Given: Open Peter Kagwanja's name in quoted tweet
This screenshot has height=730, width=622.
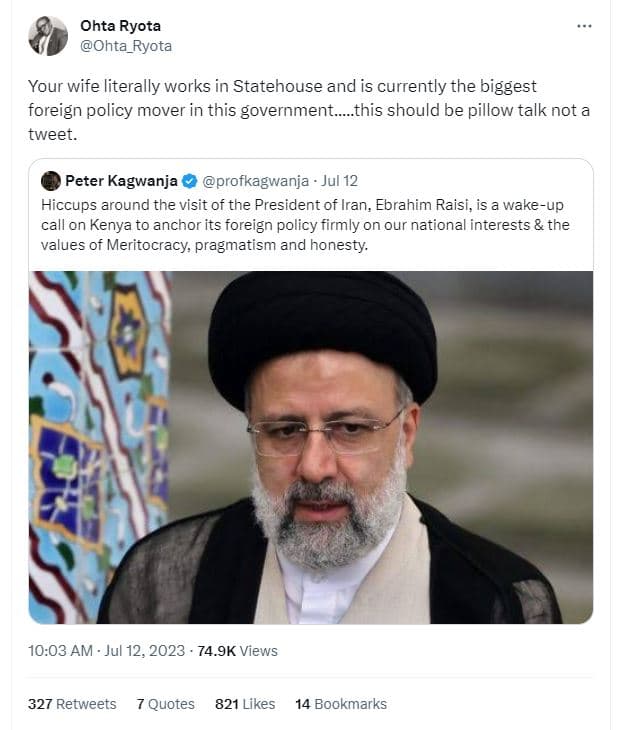Looking at the screenshot, I should tap(121, 181).
